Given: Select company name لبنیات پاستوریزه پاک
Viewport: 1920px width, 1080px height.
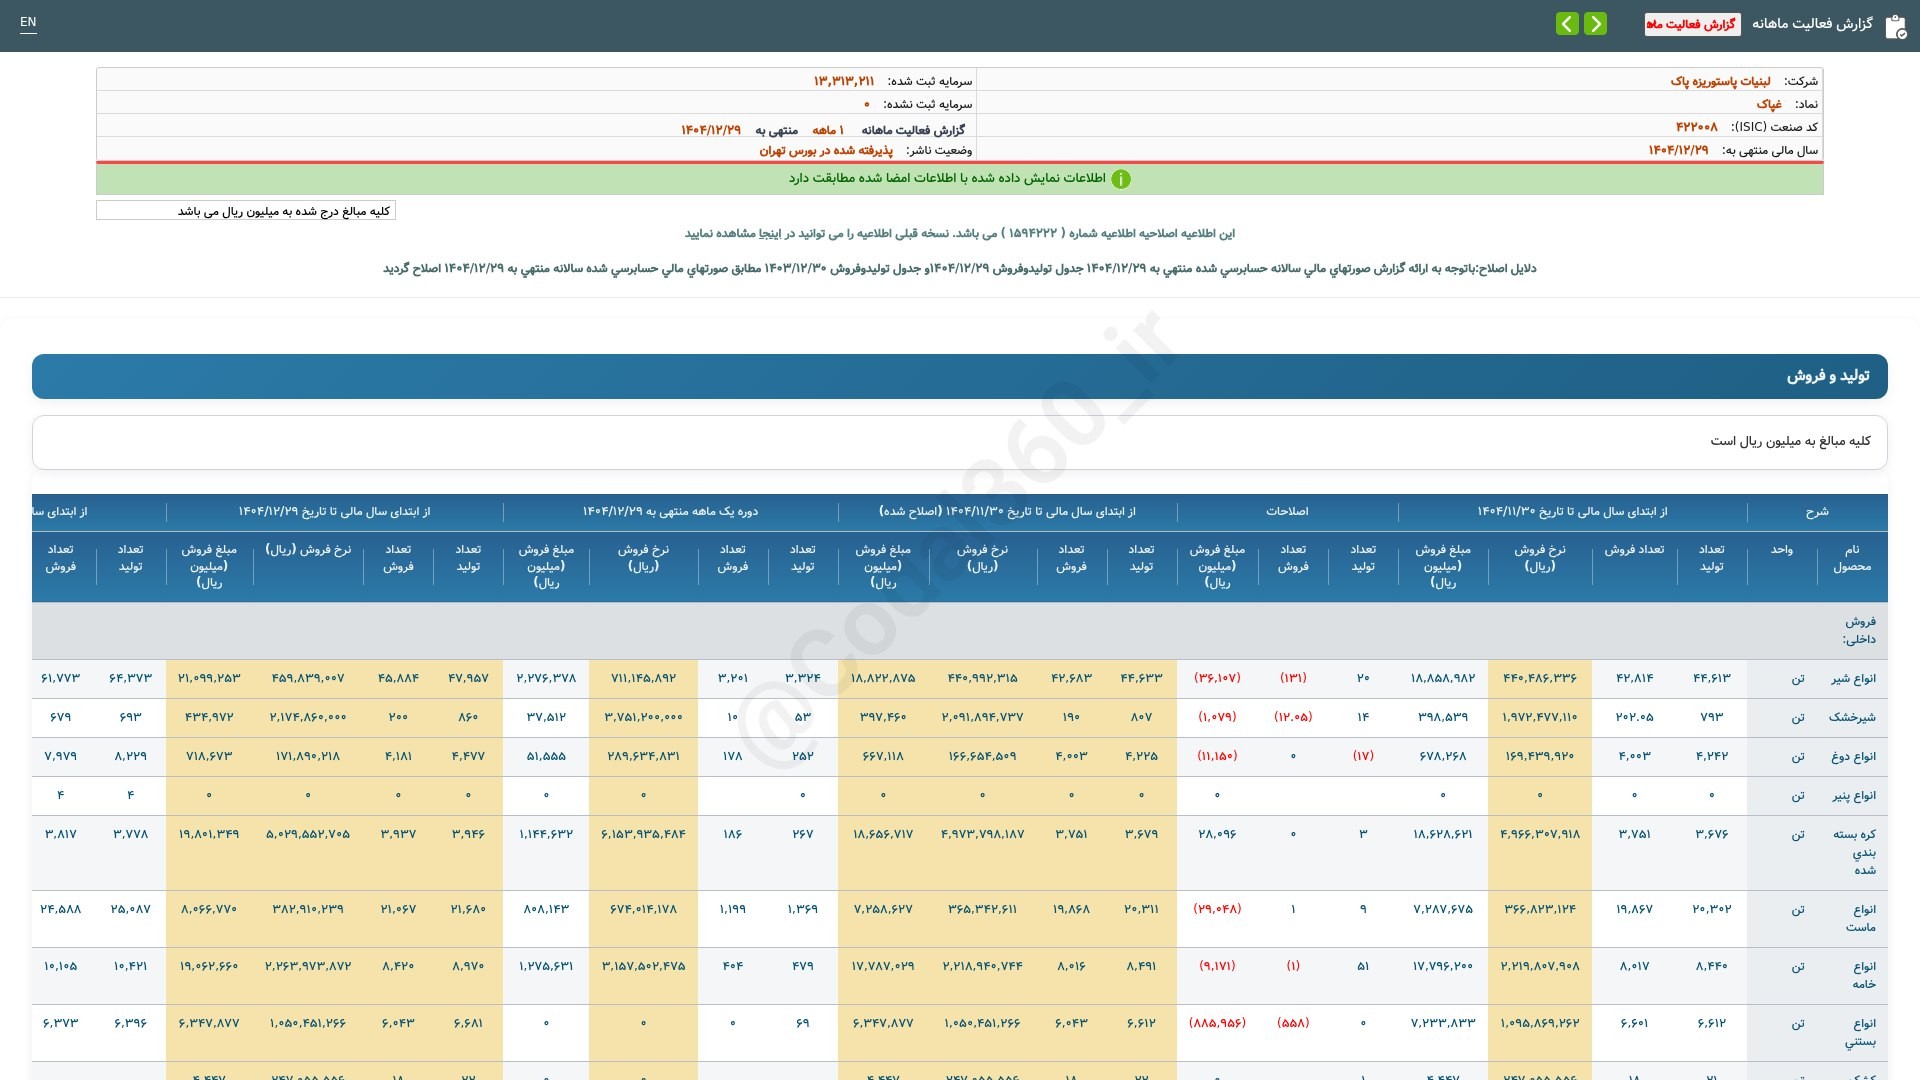Looking at the screenshot, I should pos(1720,81).
